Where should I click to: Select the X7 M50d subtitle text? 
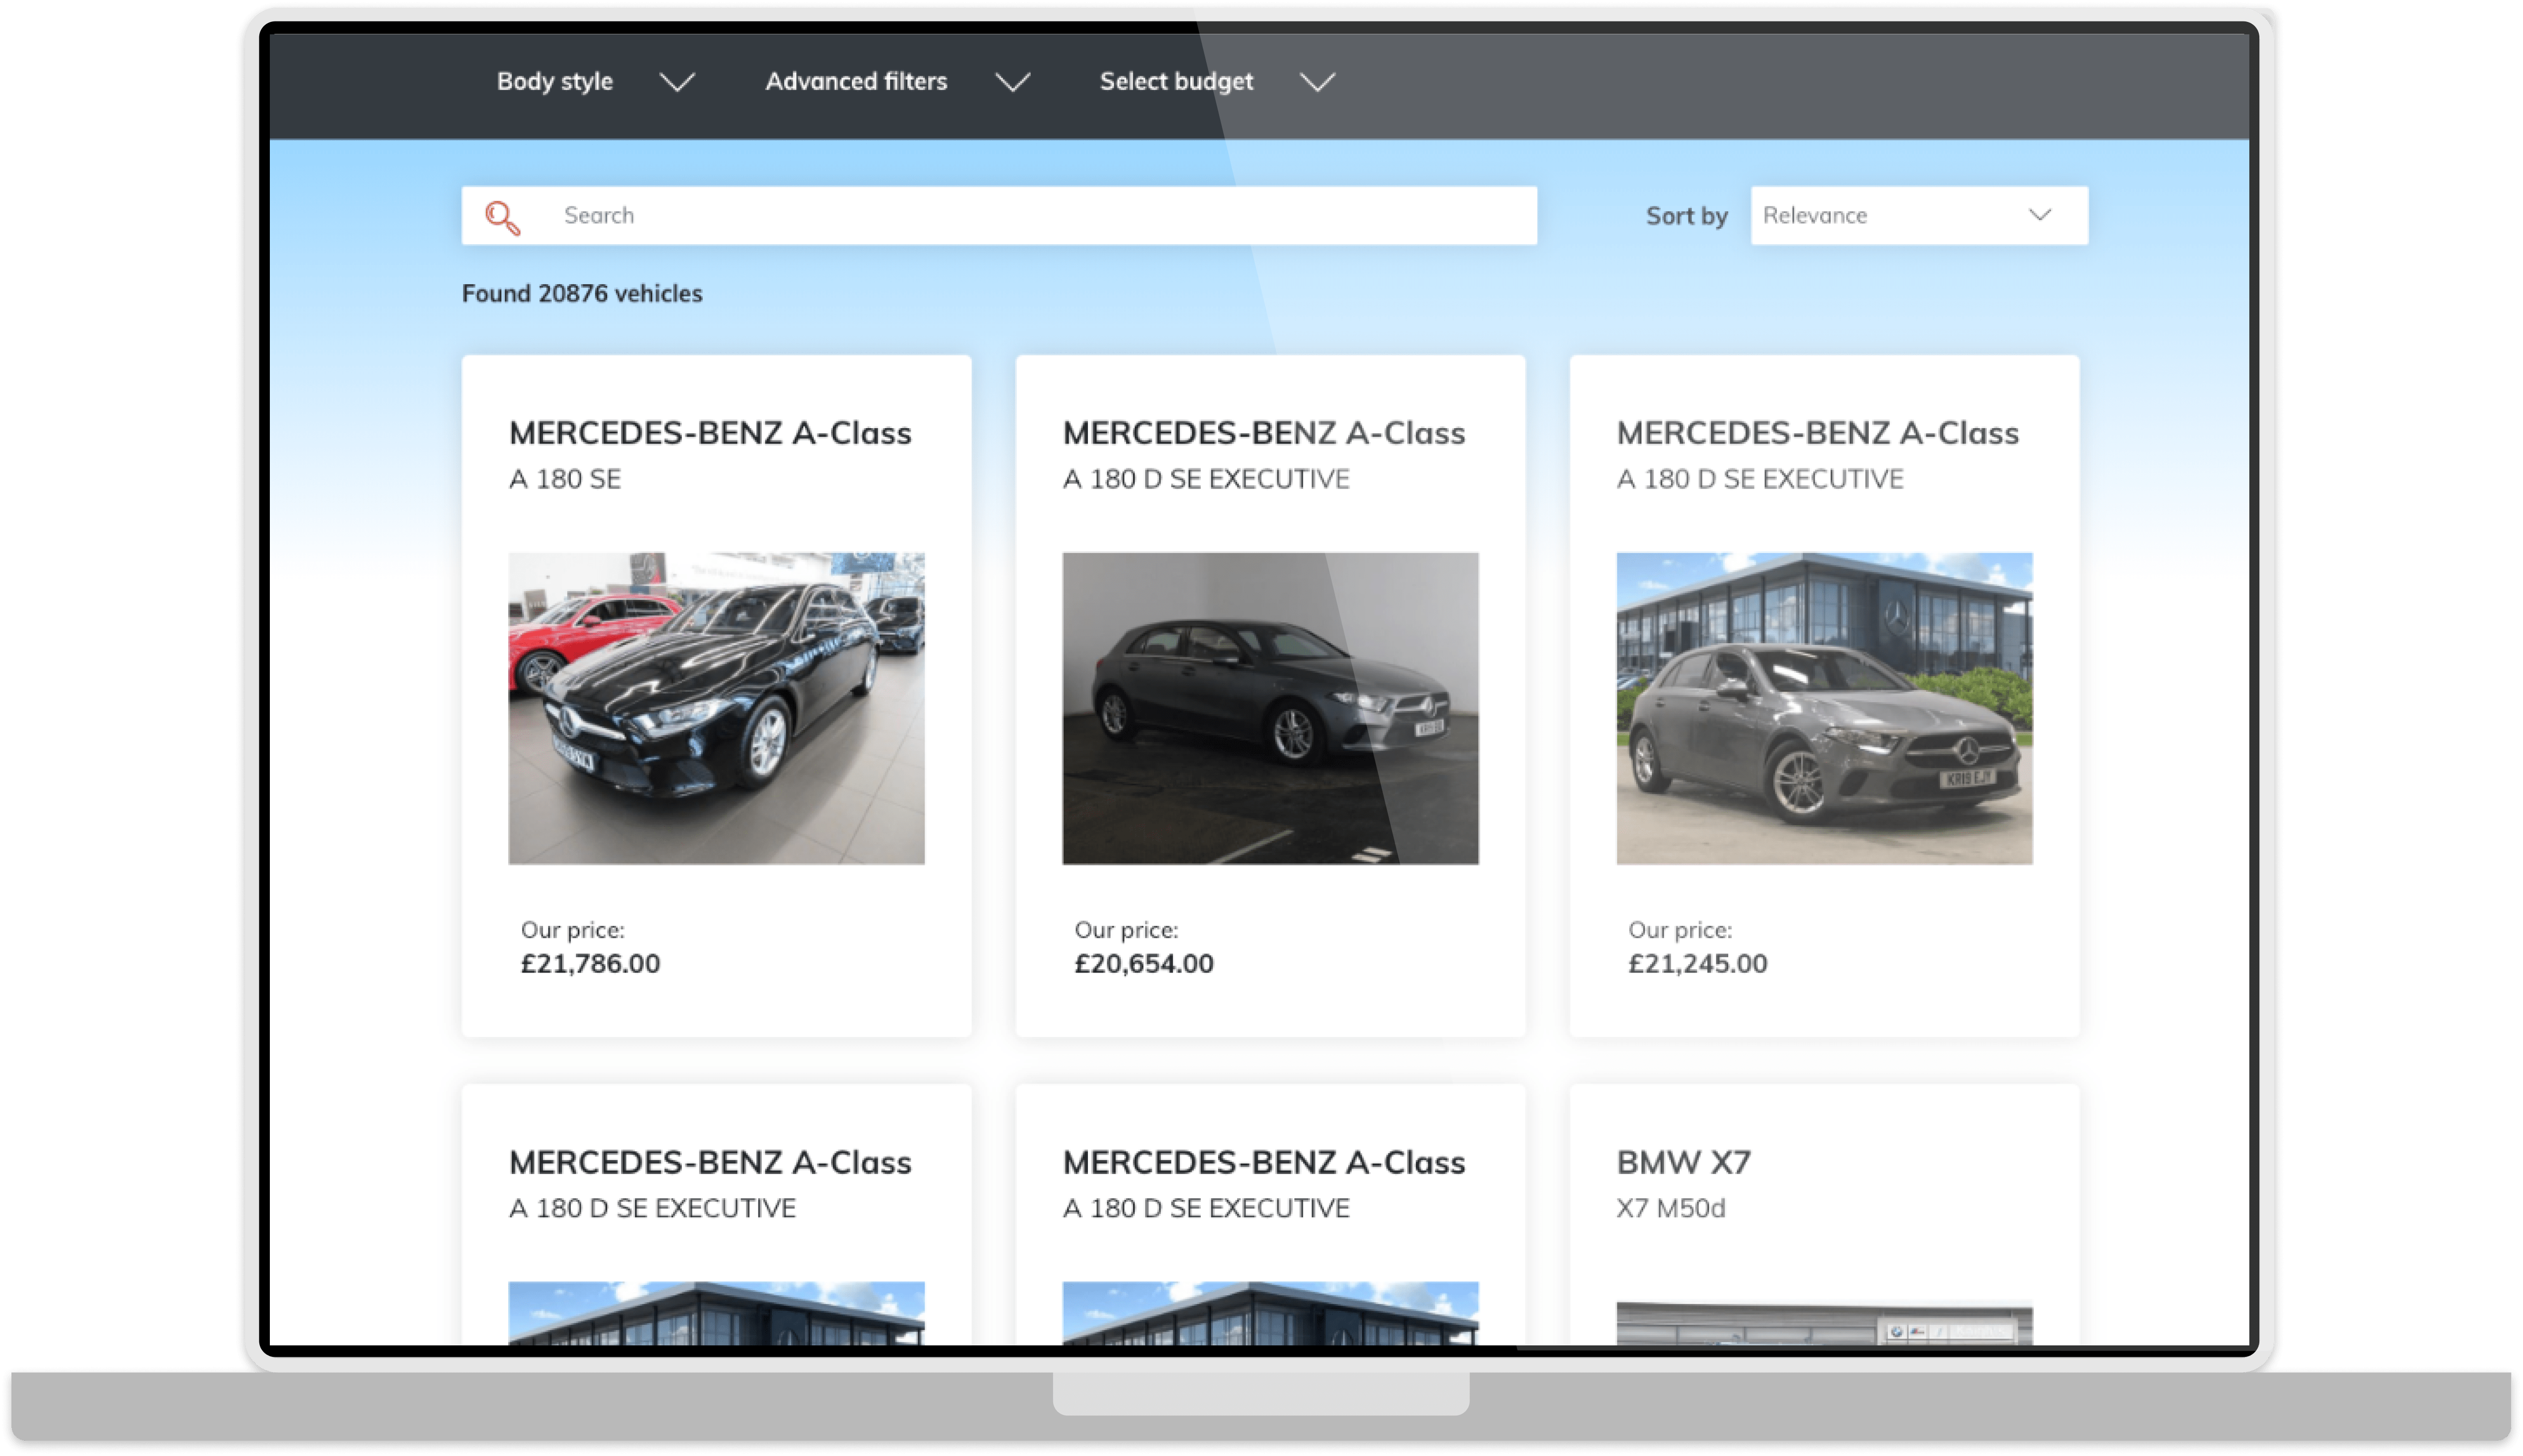point(1671,1208)
